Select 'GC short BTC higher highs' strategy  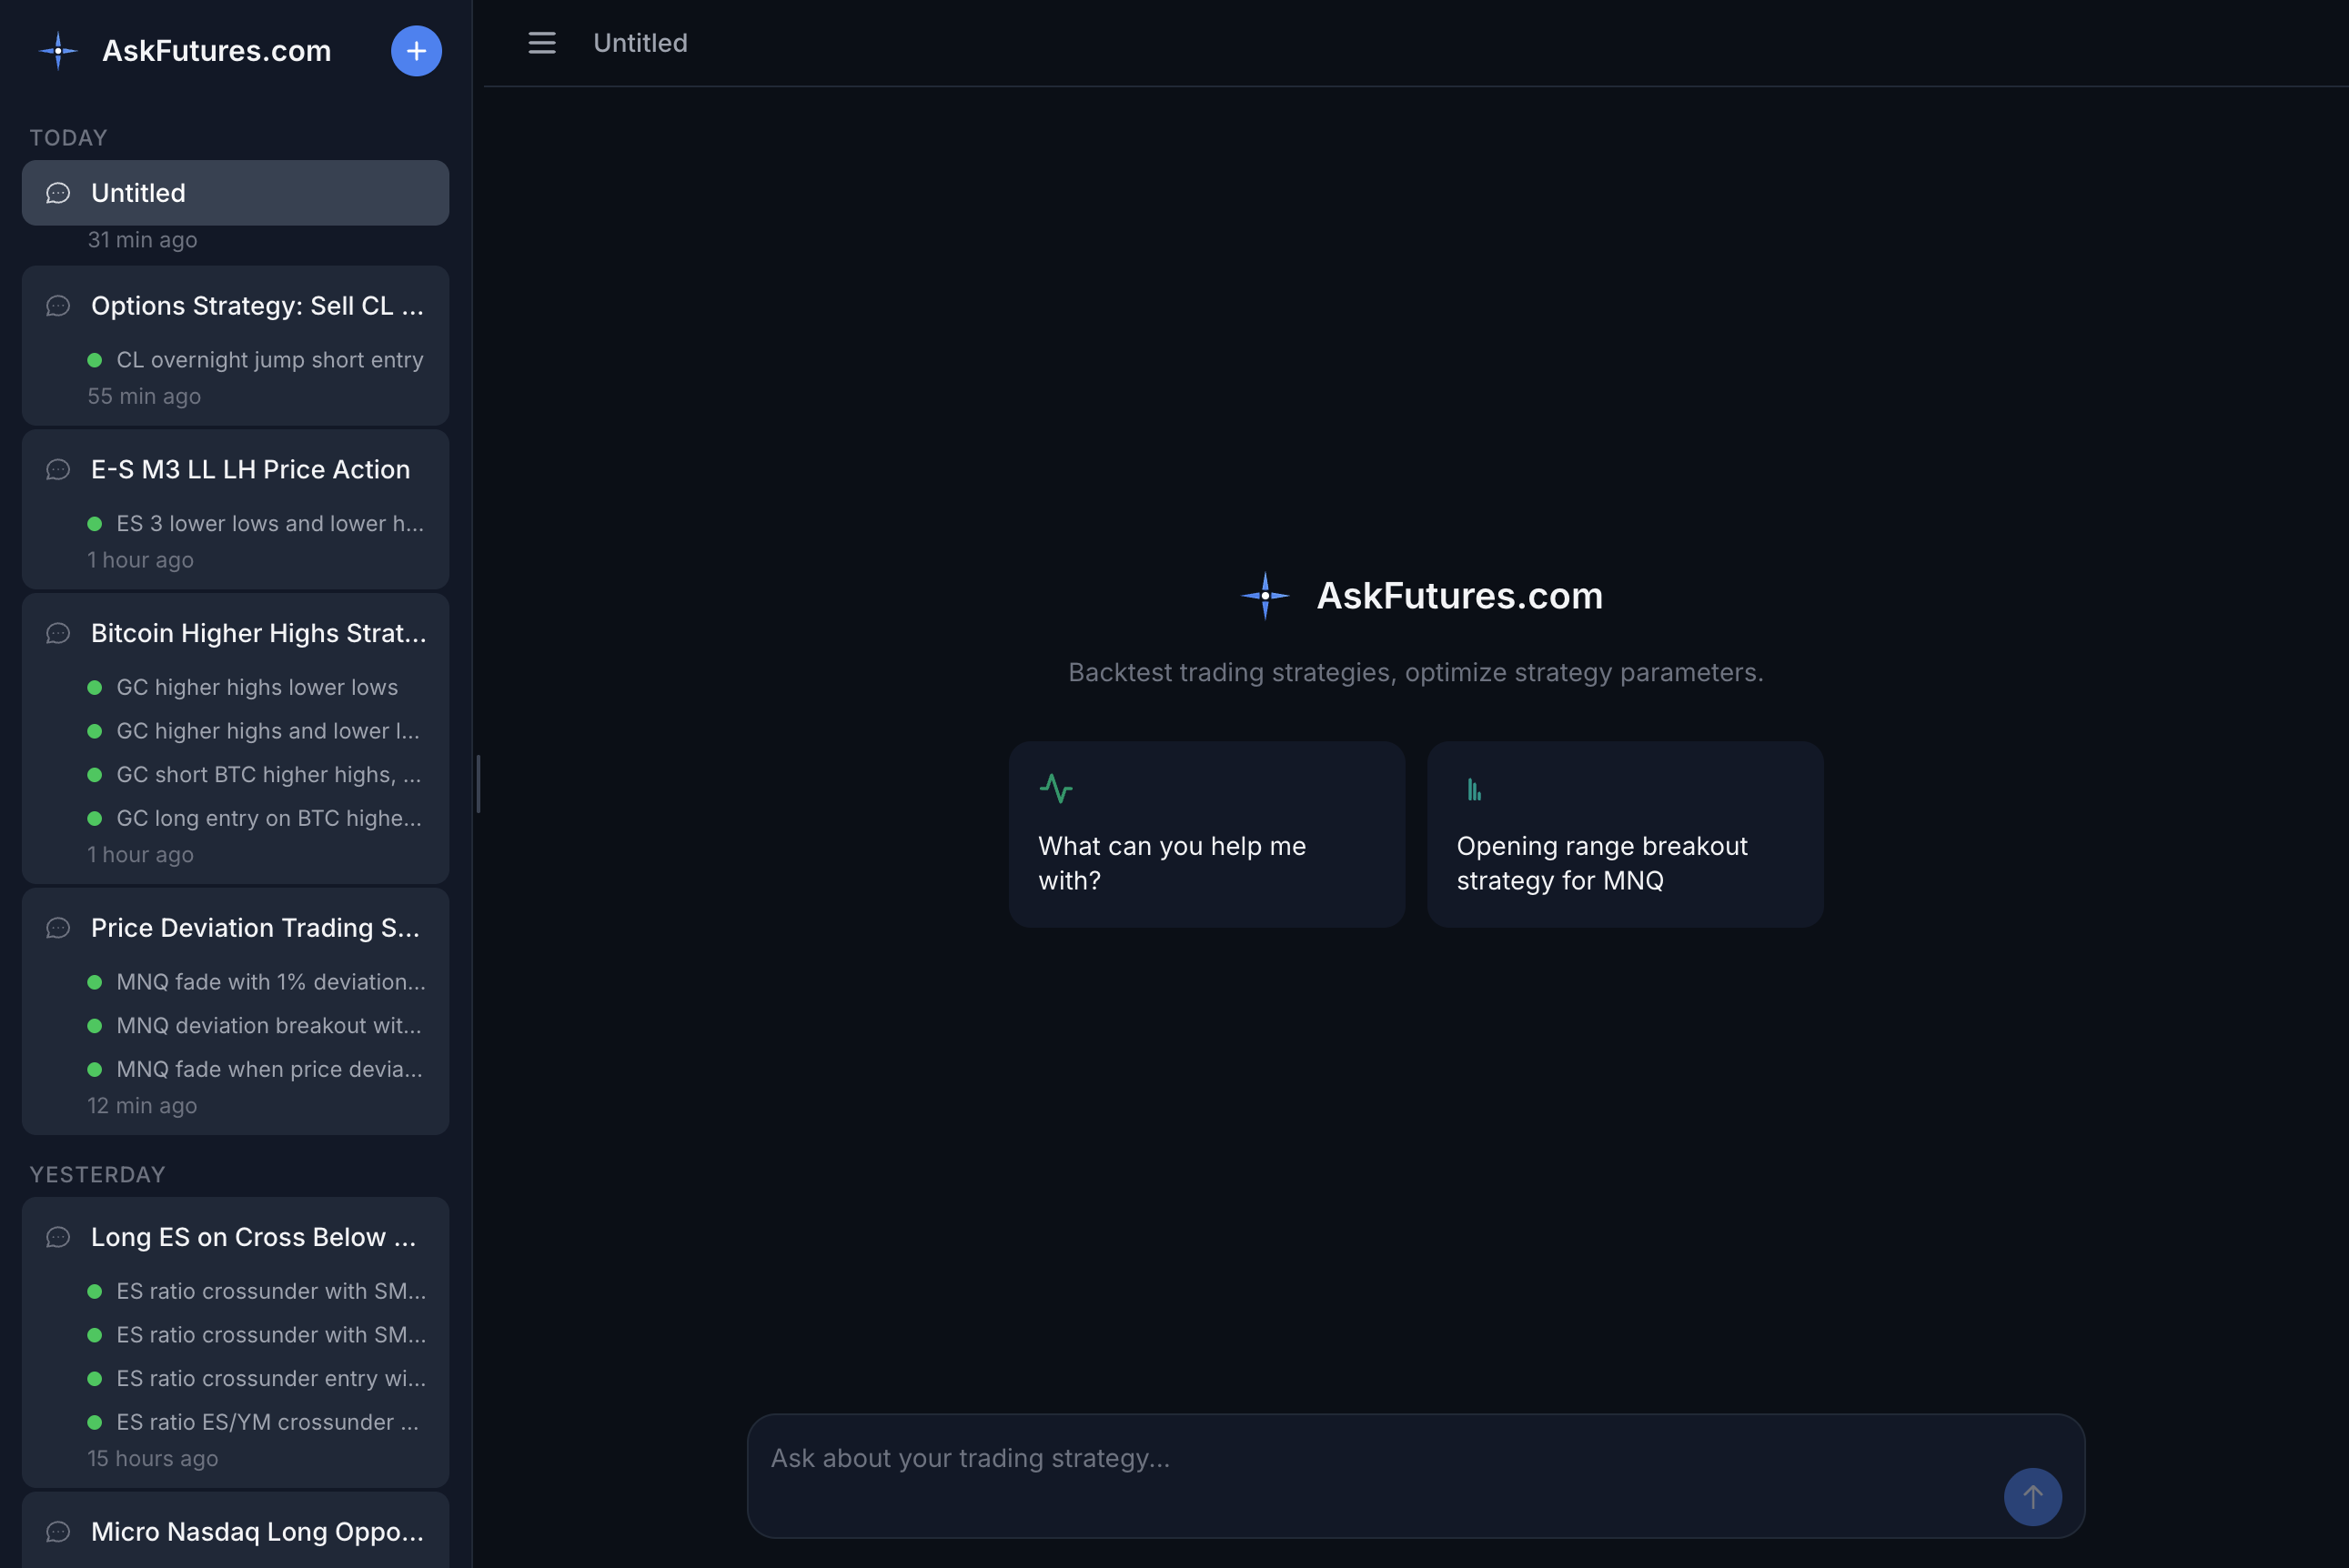click(255, 775)
